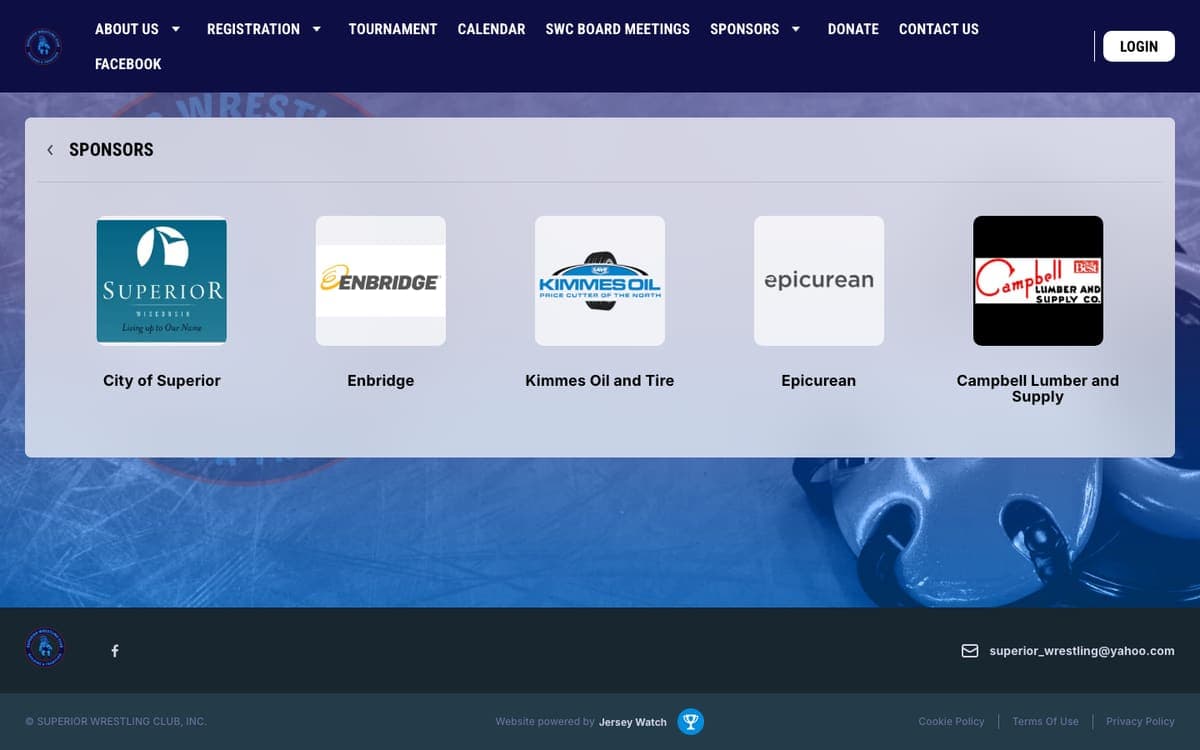
Task: Open the Terms Of Use link
Action: [1045, 721]
